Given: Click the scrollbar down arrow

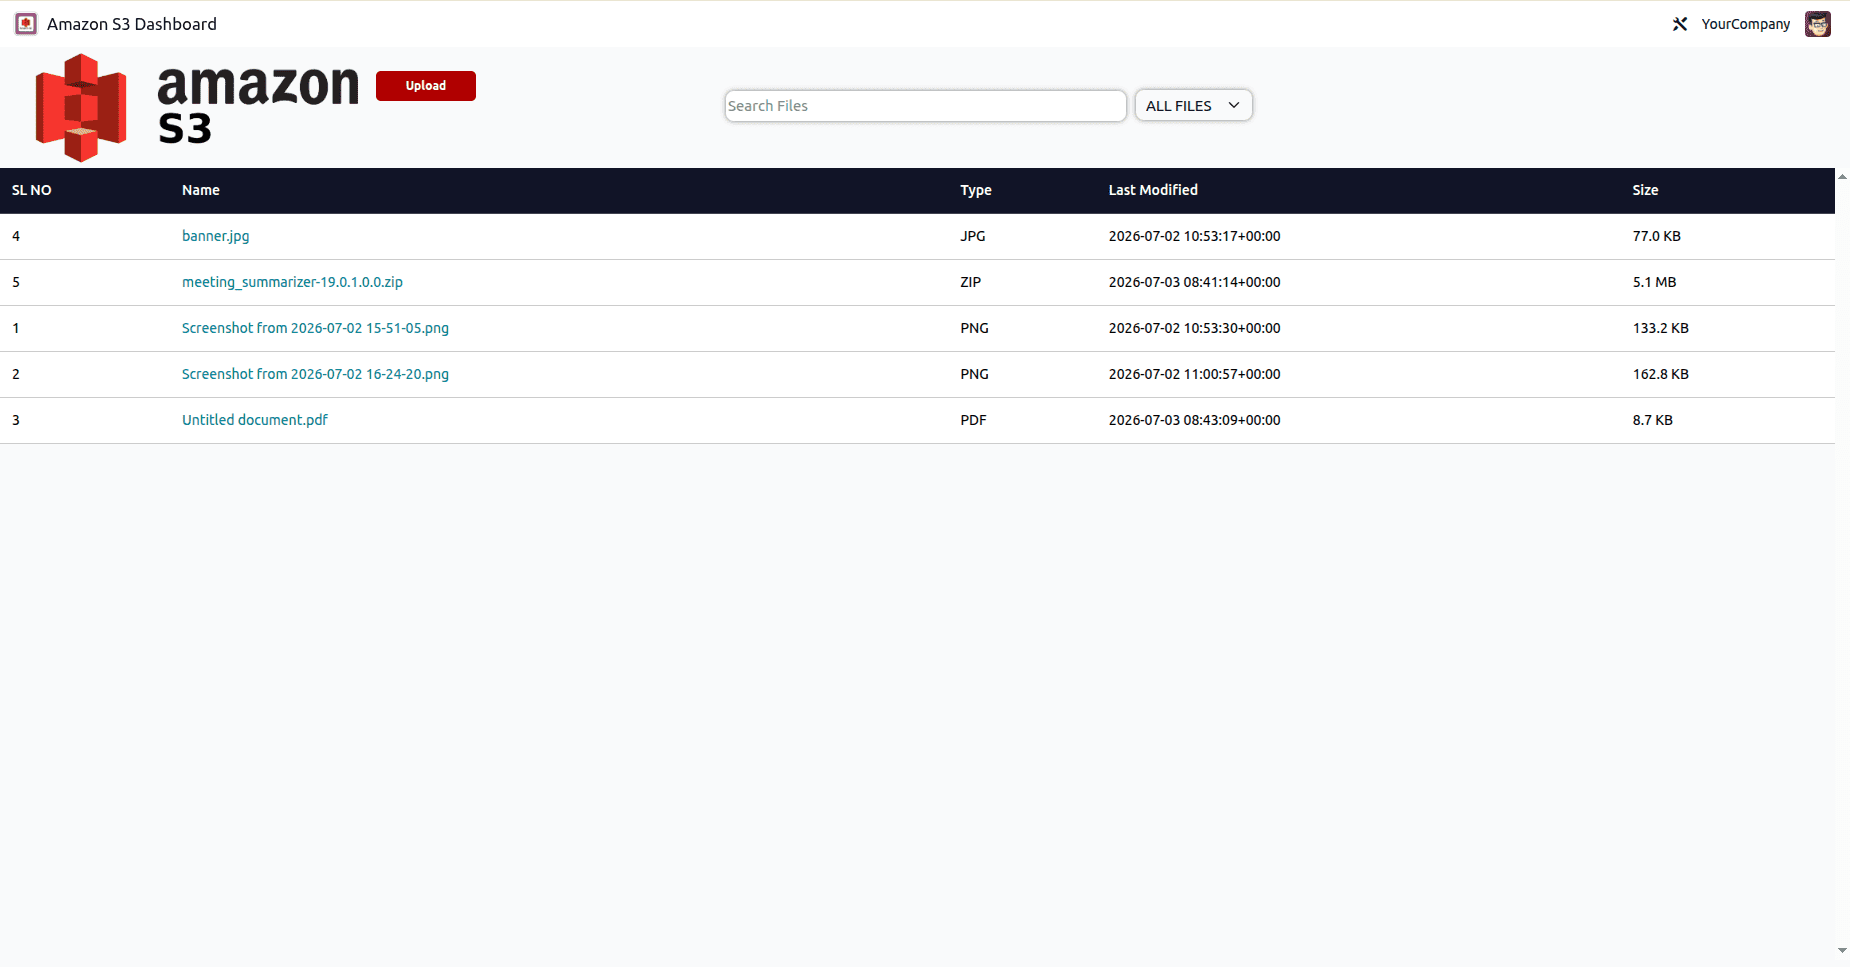Looking at the screenshot, I should (1842, 951).
